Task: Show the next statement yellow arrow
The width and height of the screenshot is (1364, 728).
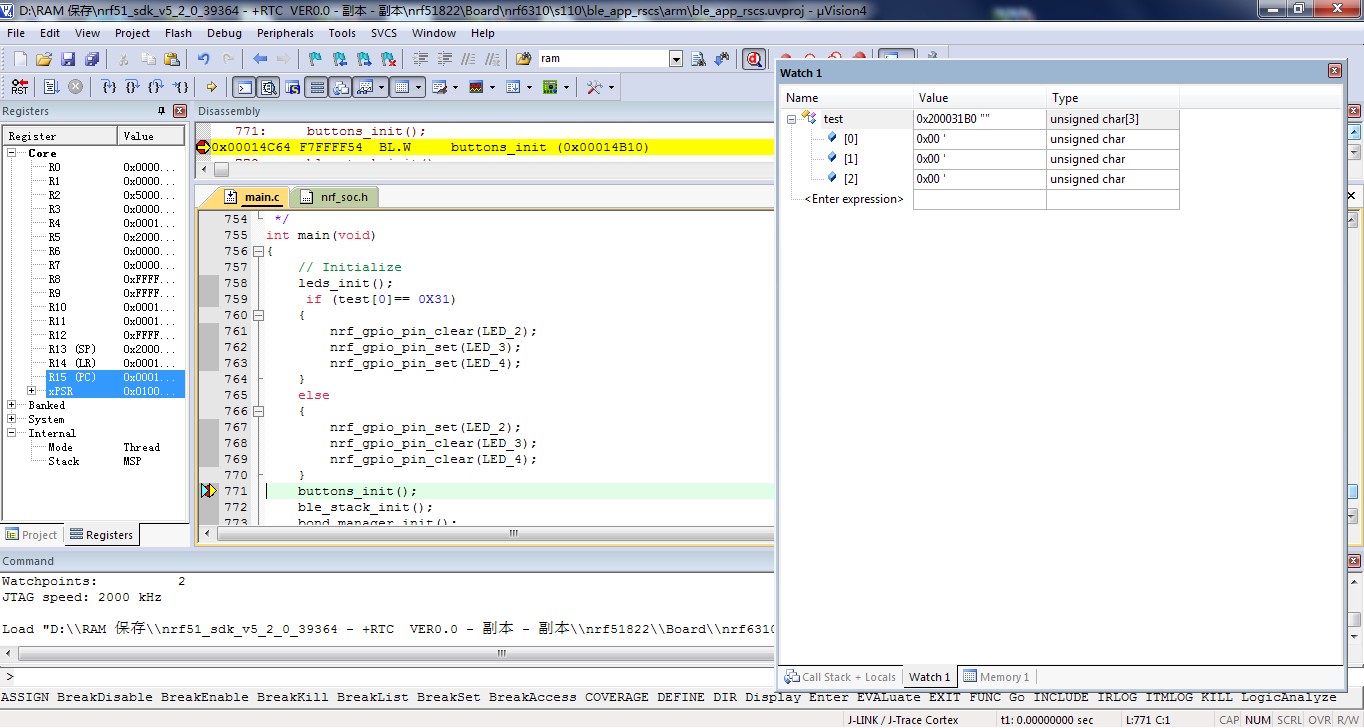Action: (x=212, y=87)
